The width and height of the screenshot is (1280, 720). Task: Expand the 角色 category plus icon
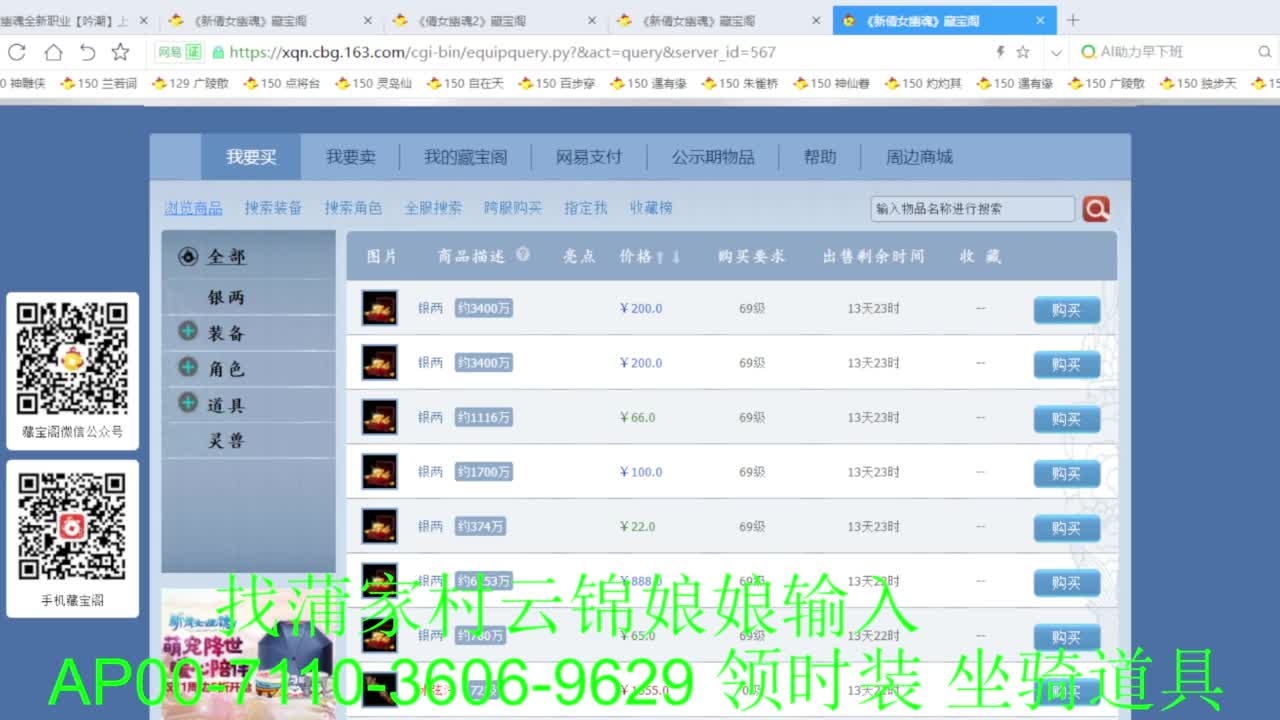tap(187, 367)
